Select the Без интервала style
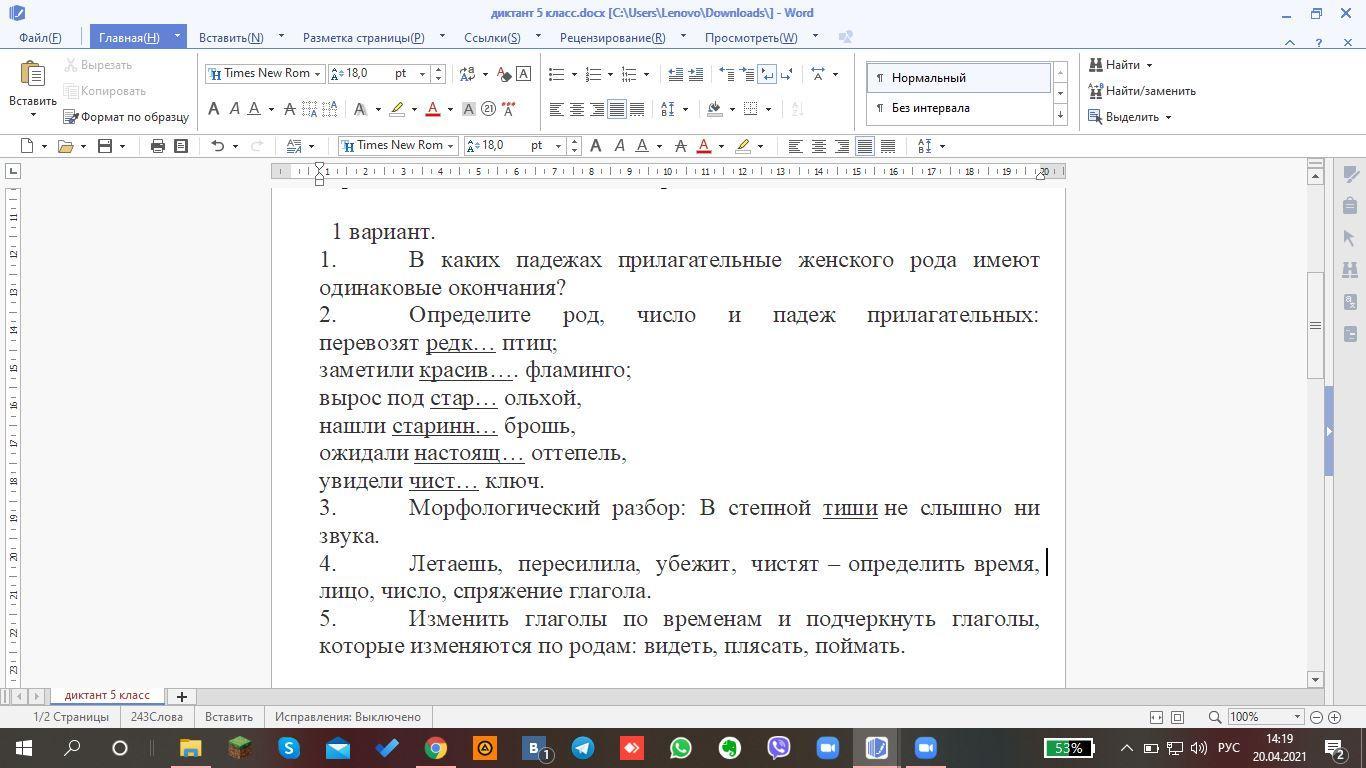 pyautogui.click(x=930, y=108)
